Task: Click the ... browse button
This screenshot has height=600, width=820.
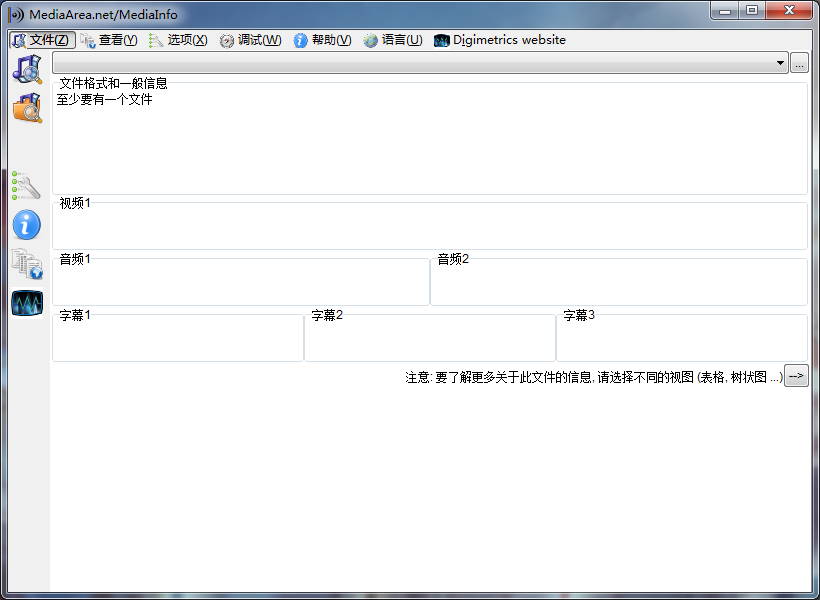Action: 801,62
